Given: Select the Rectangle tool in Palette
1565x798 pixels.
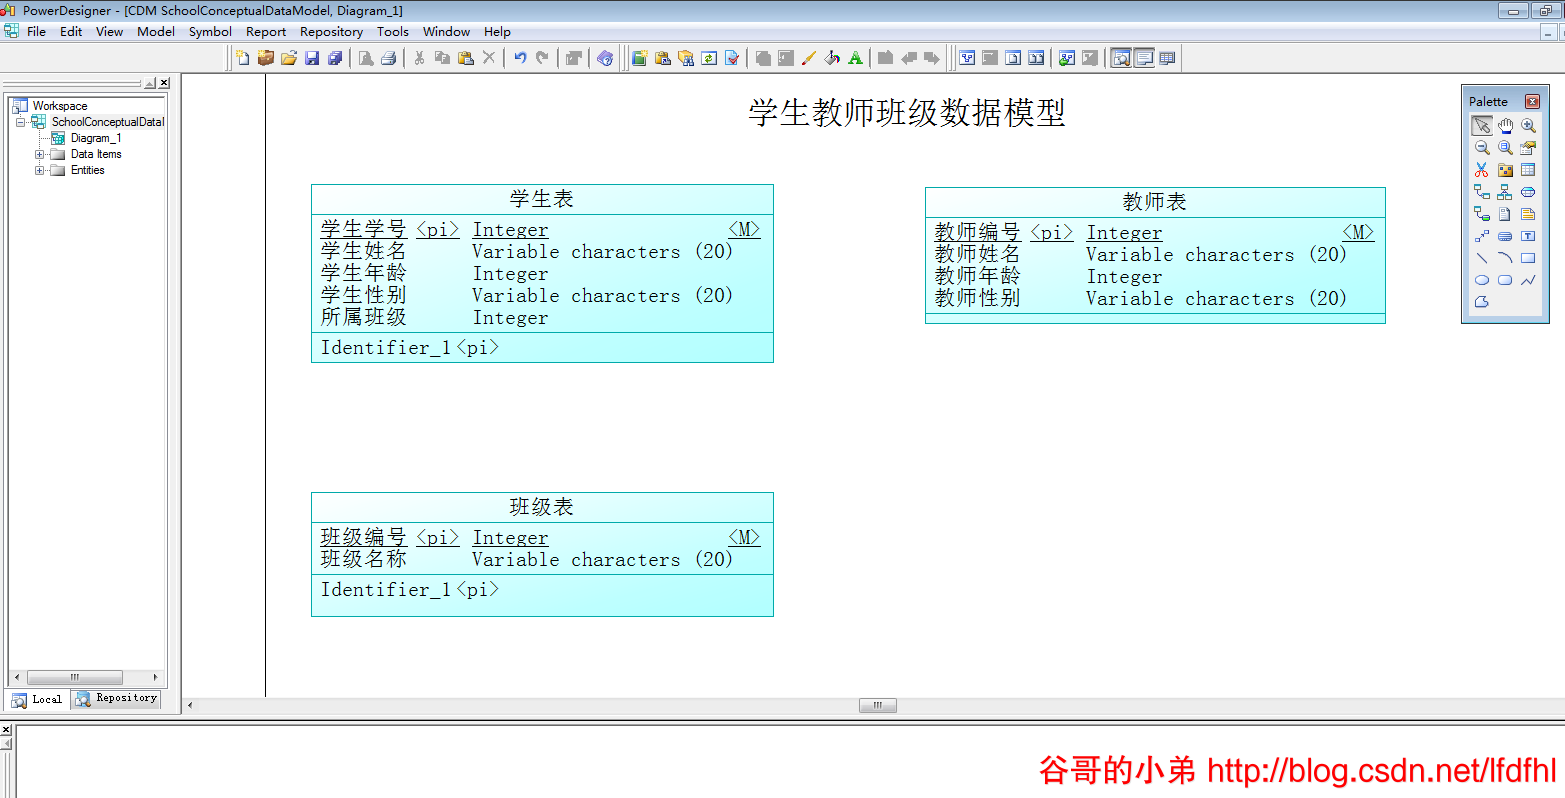Looking at the screenshot, I should click(1528, 258).
